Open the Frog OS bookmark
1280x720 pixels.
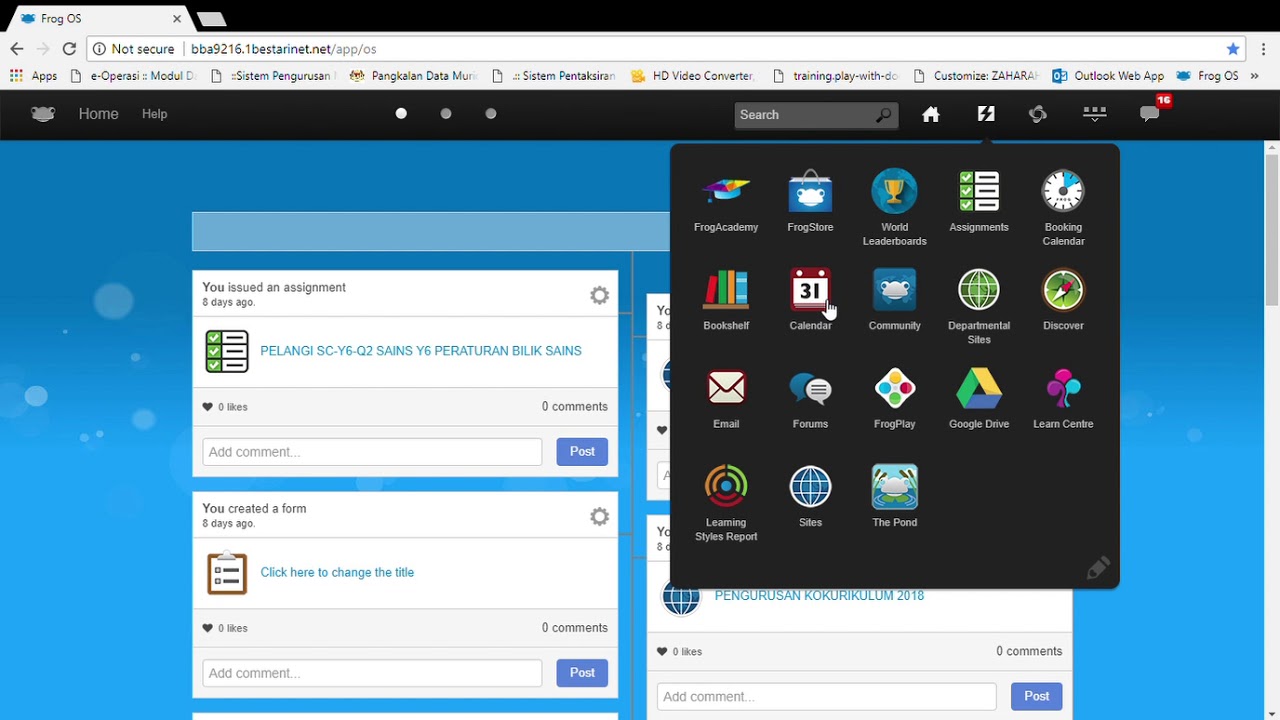[x=1207, y=76]
